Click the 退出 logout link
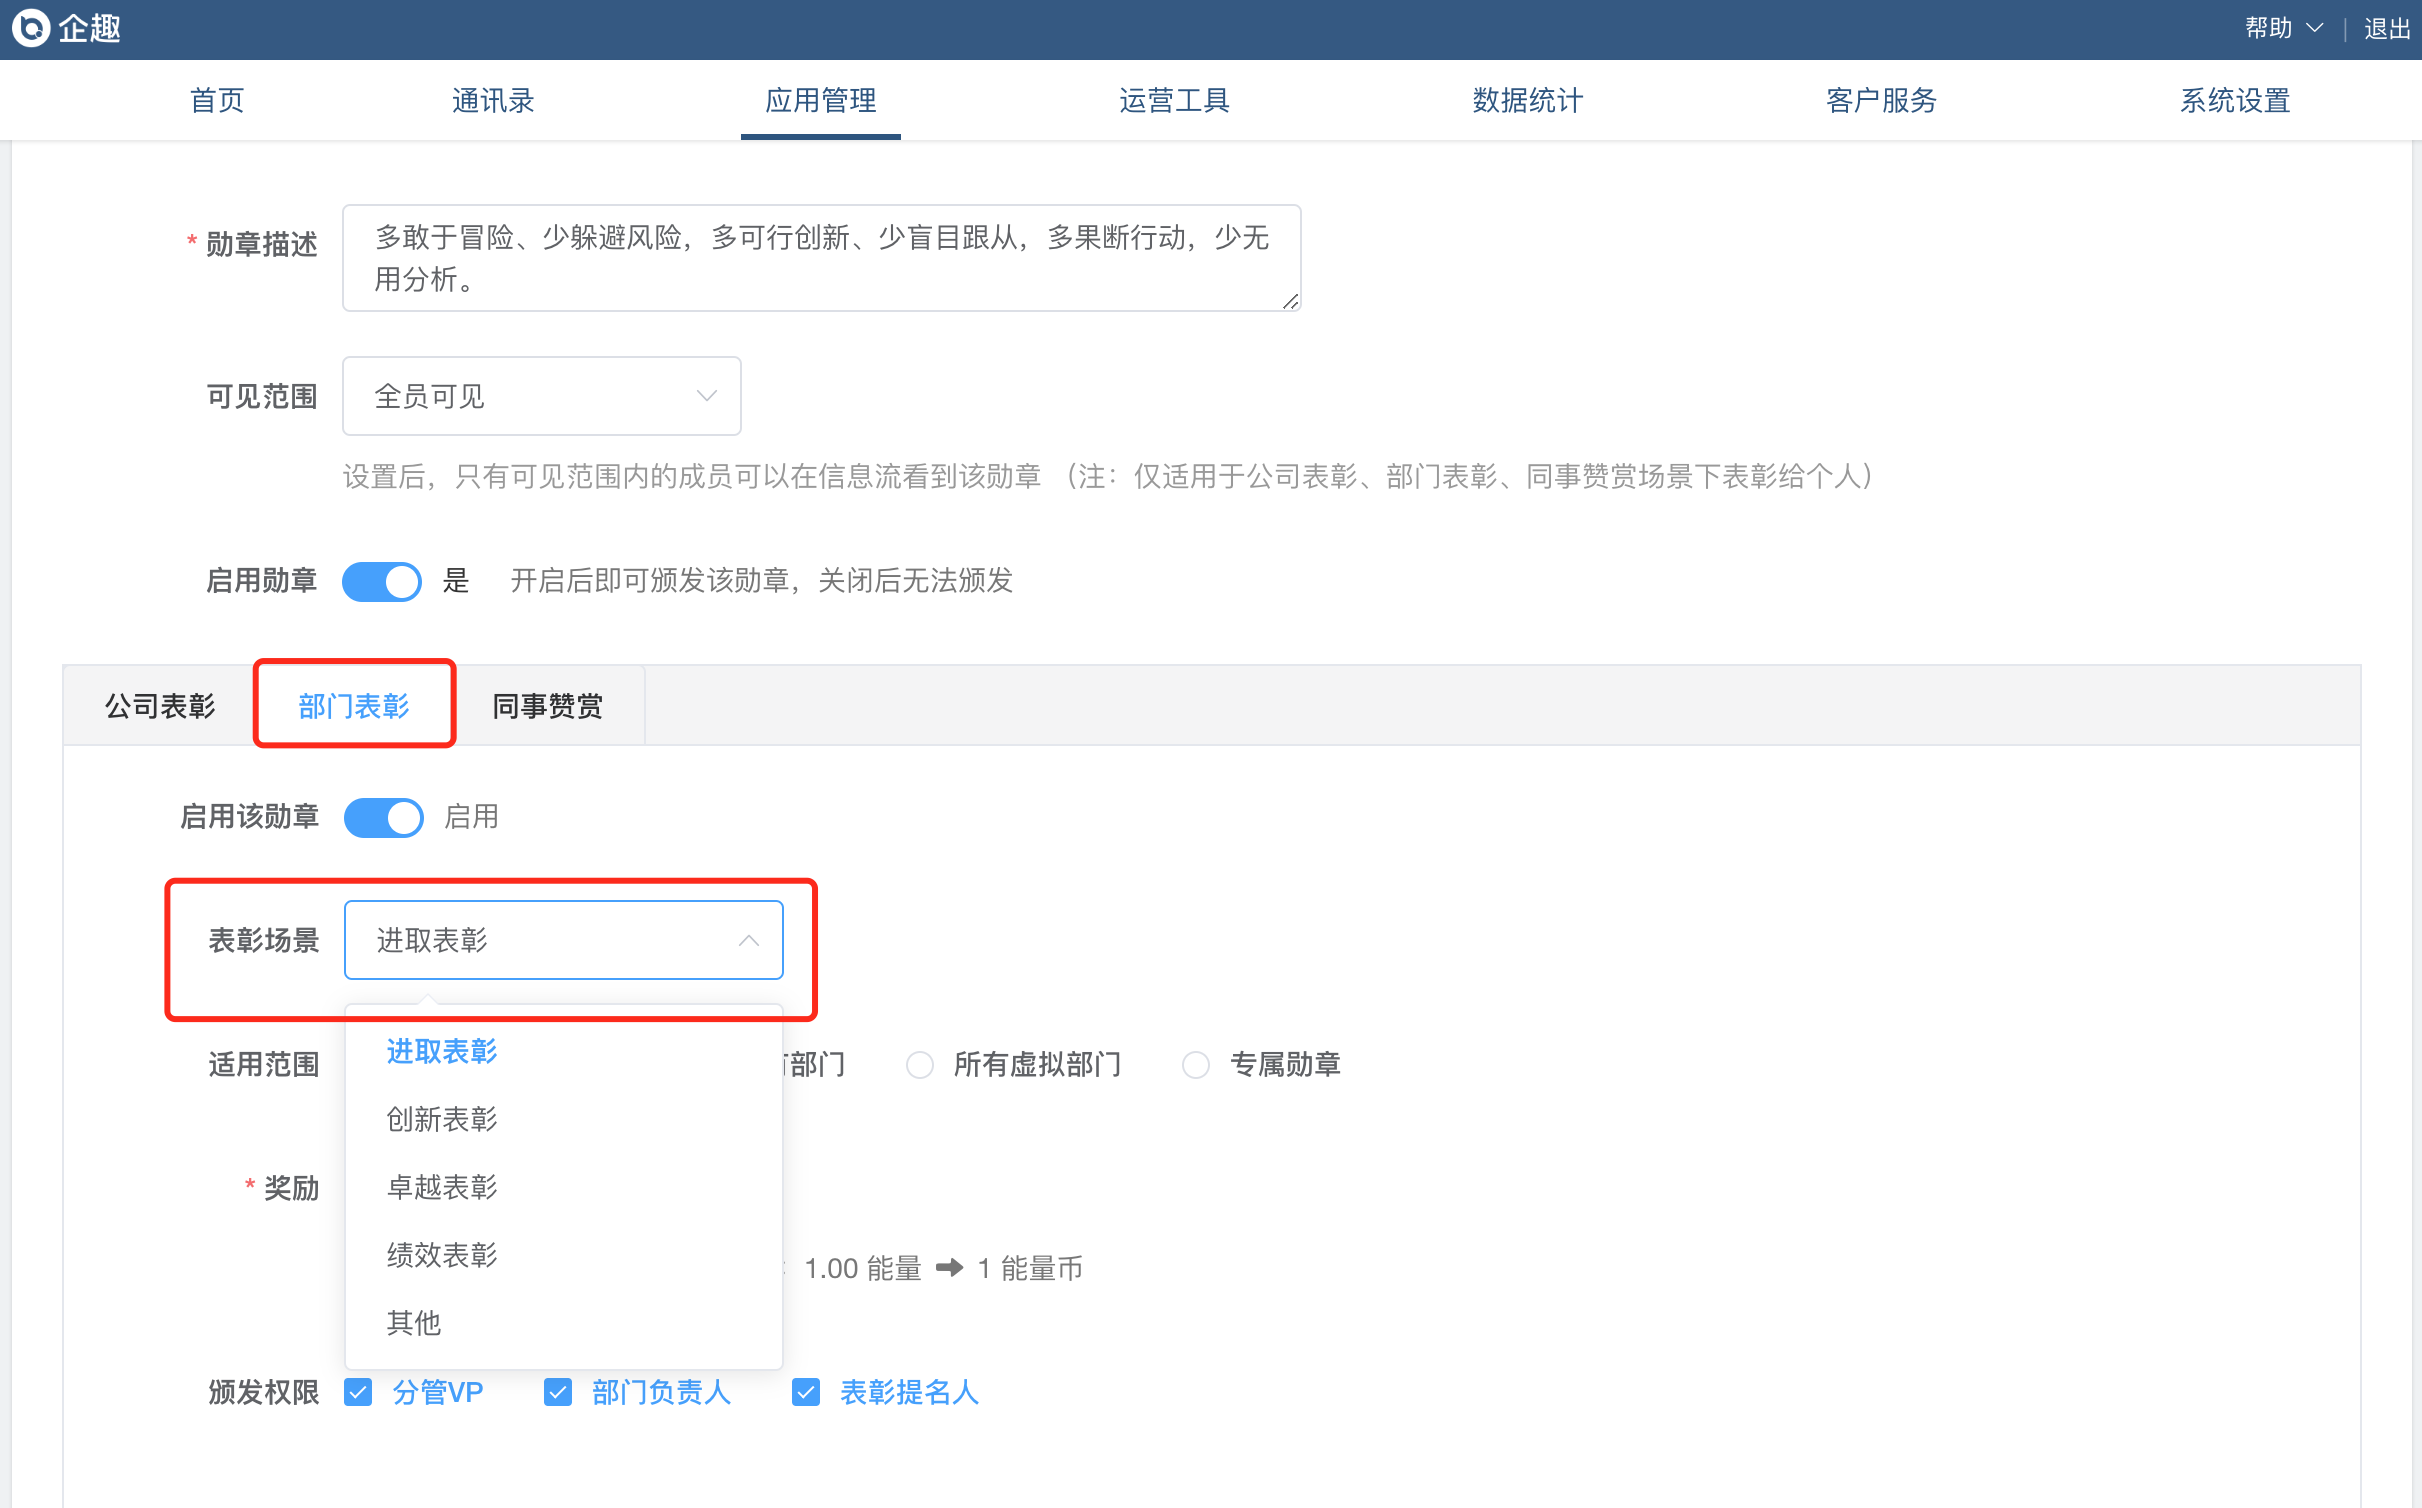 pyautogui.click(x=2386, y=29)
